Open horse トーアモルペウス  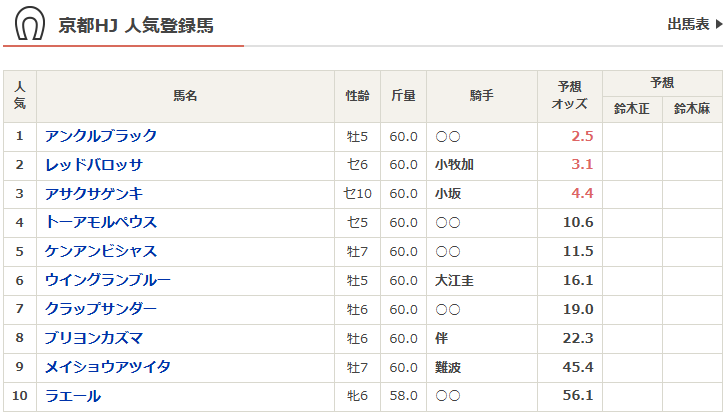(101, 222)
